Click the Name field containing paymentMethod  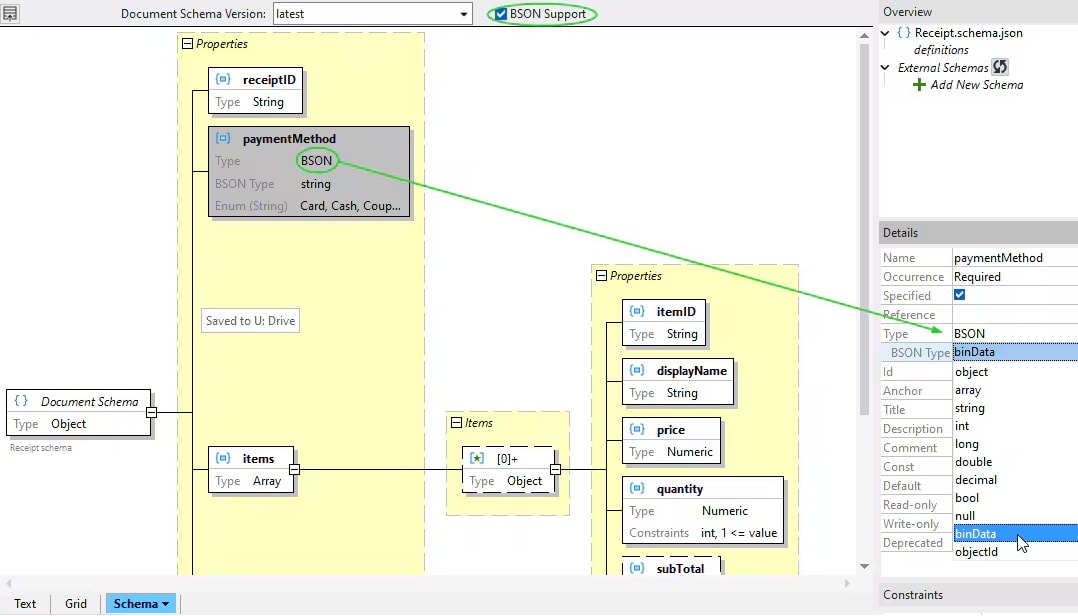tap(1010, 258)
